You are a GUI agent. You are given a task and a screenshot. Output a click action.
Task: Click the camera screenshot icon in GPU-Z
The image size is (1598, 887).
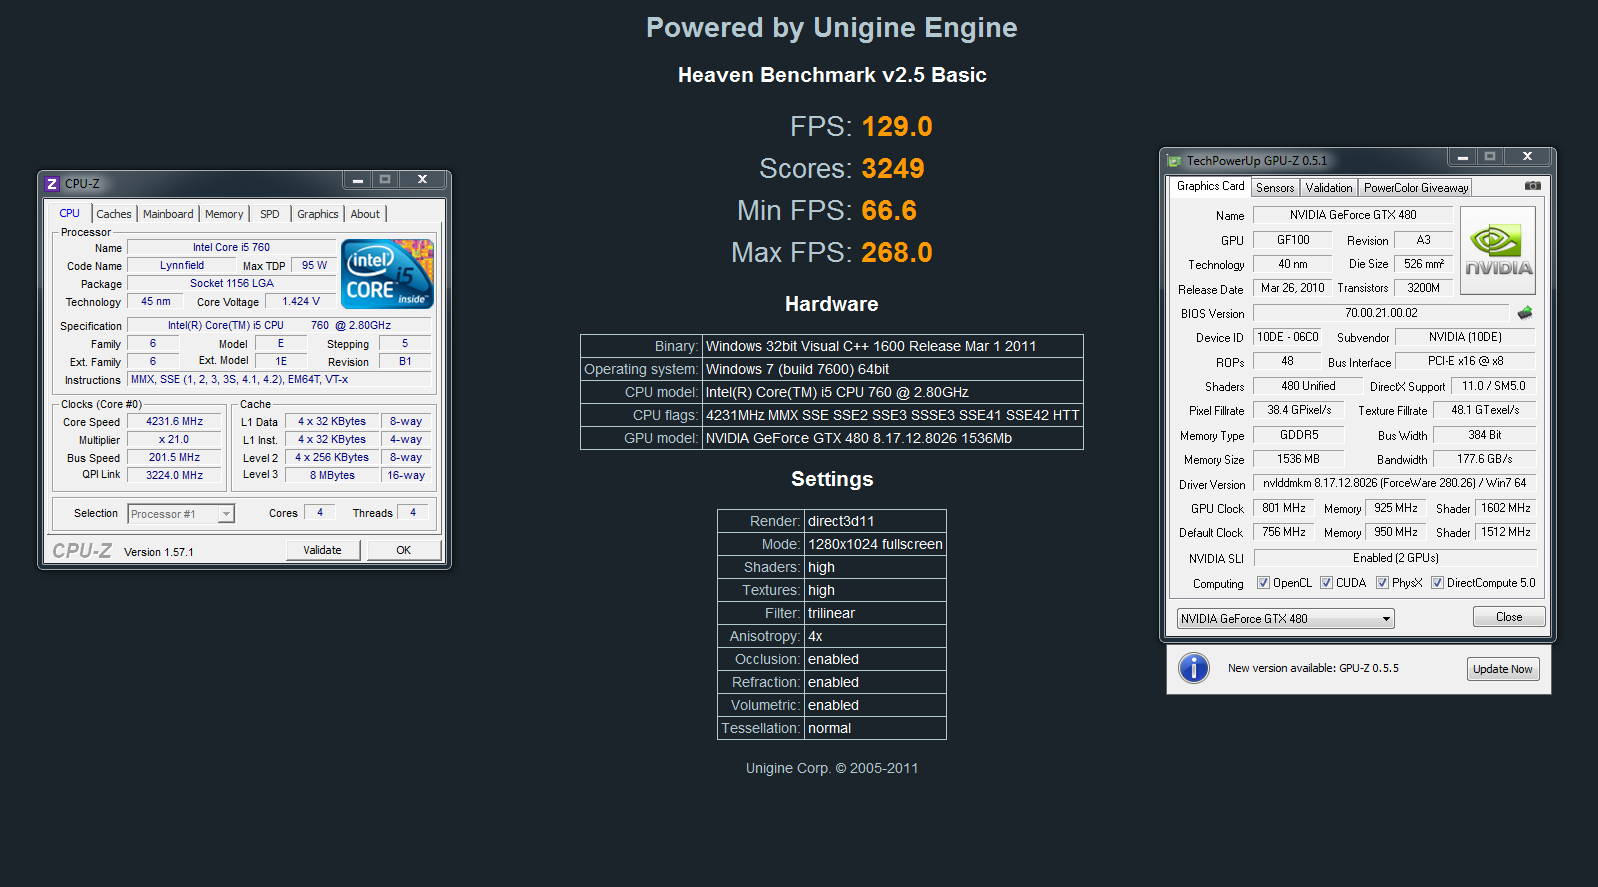pos(1532,186)
